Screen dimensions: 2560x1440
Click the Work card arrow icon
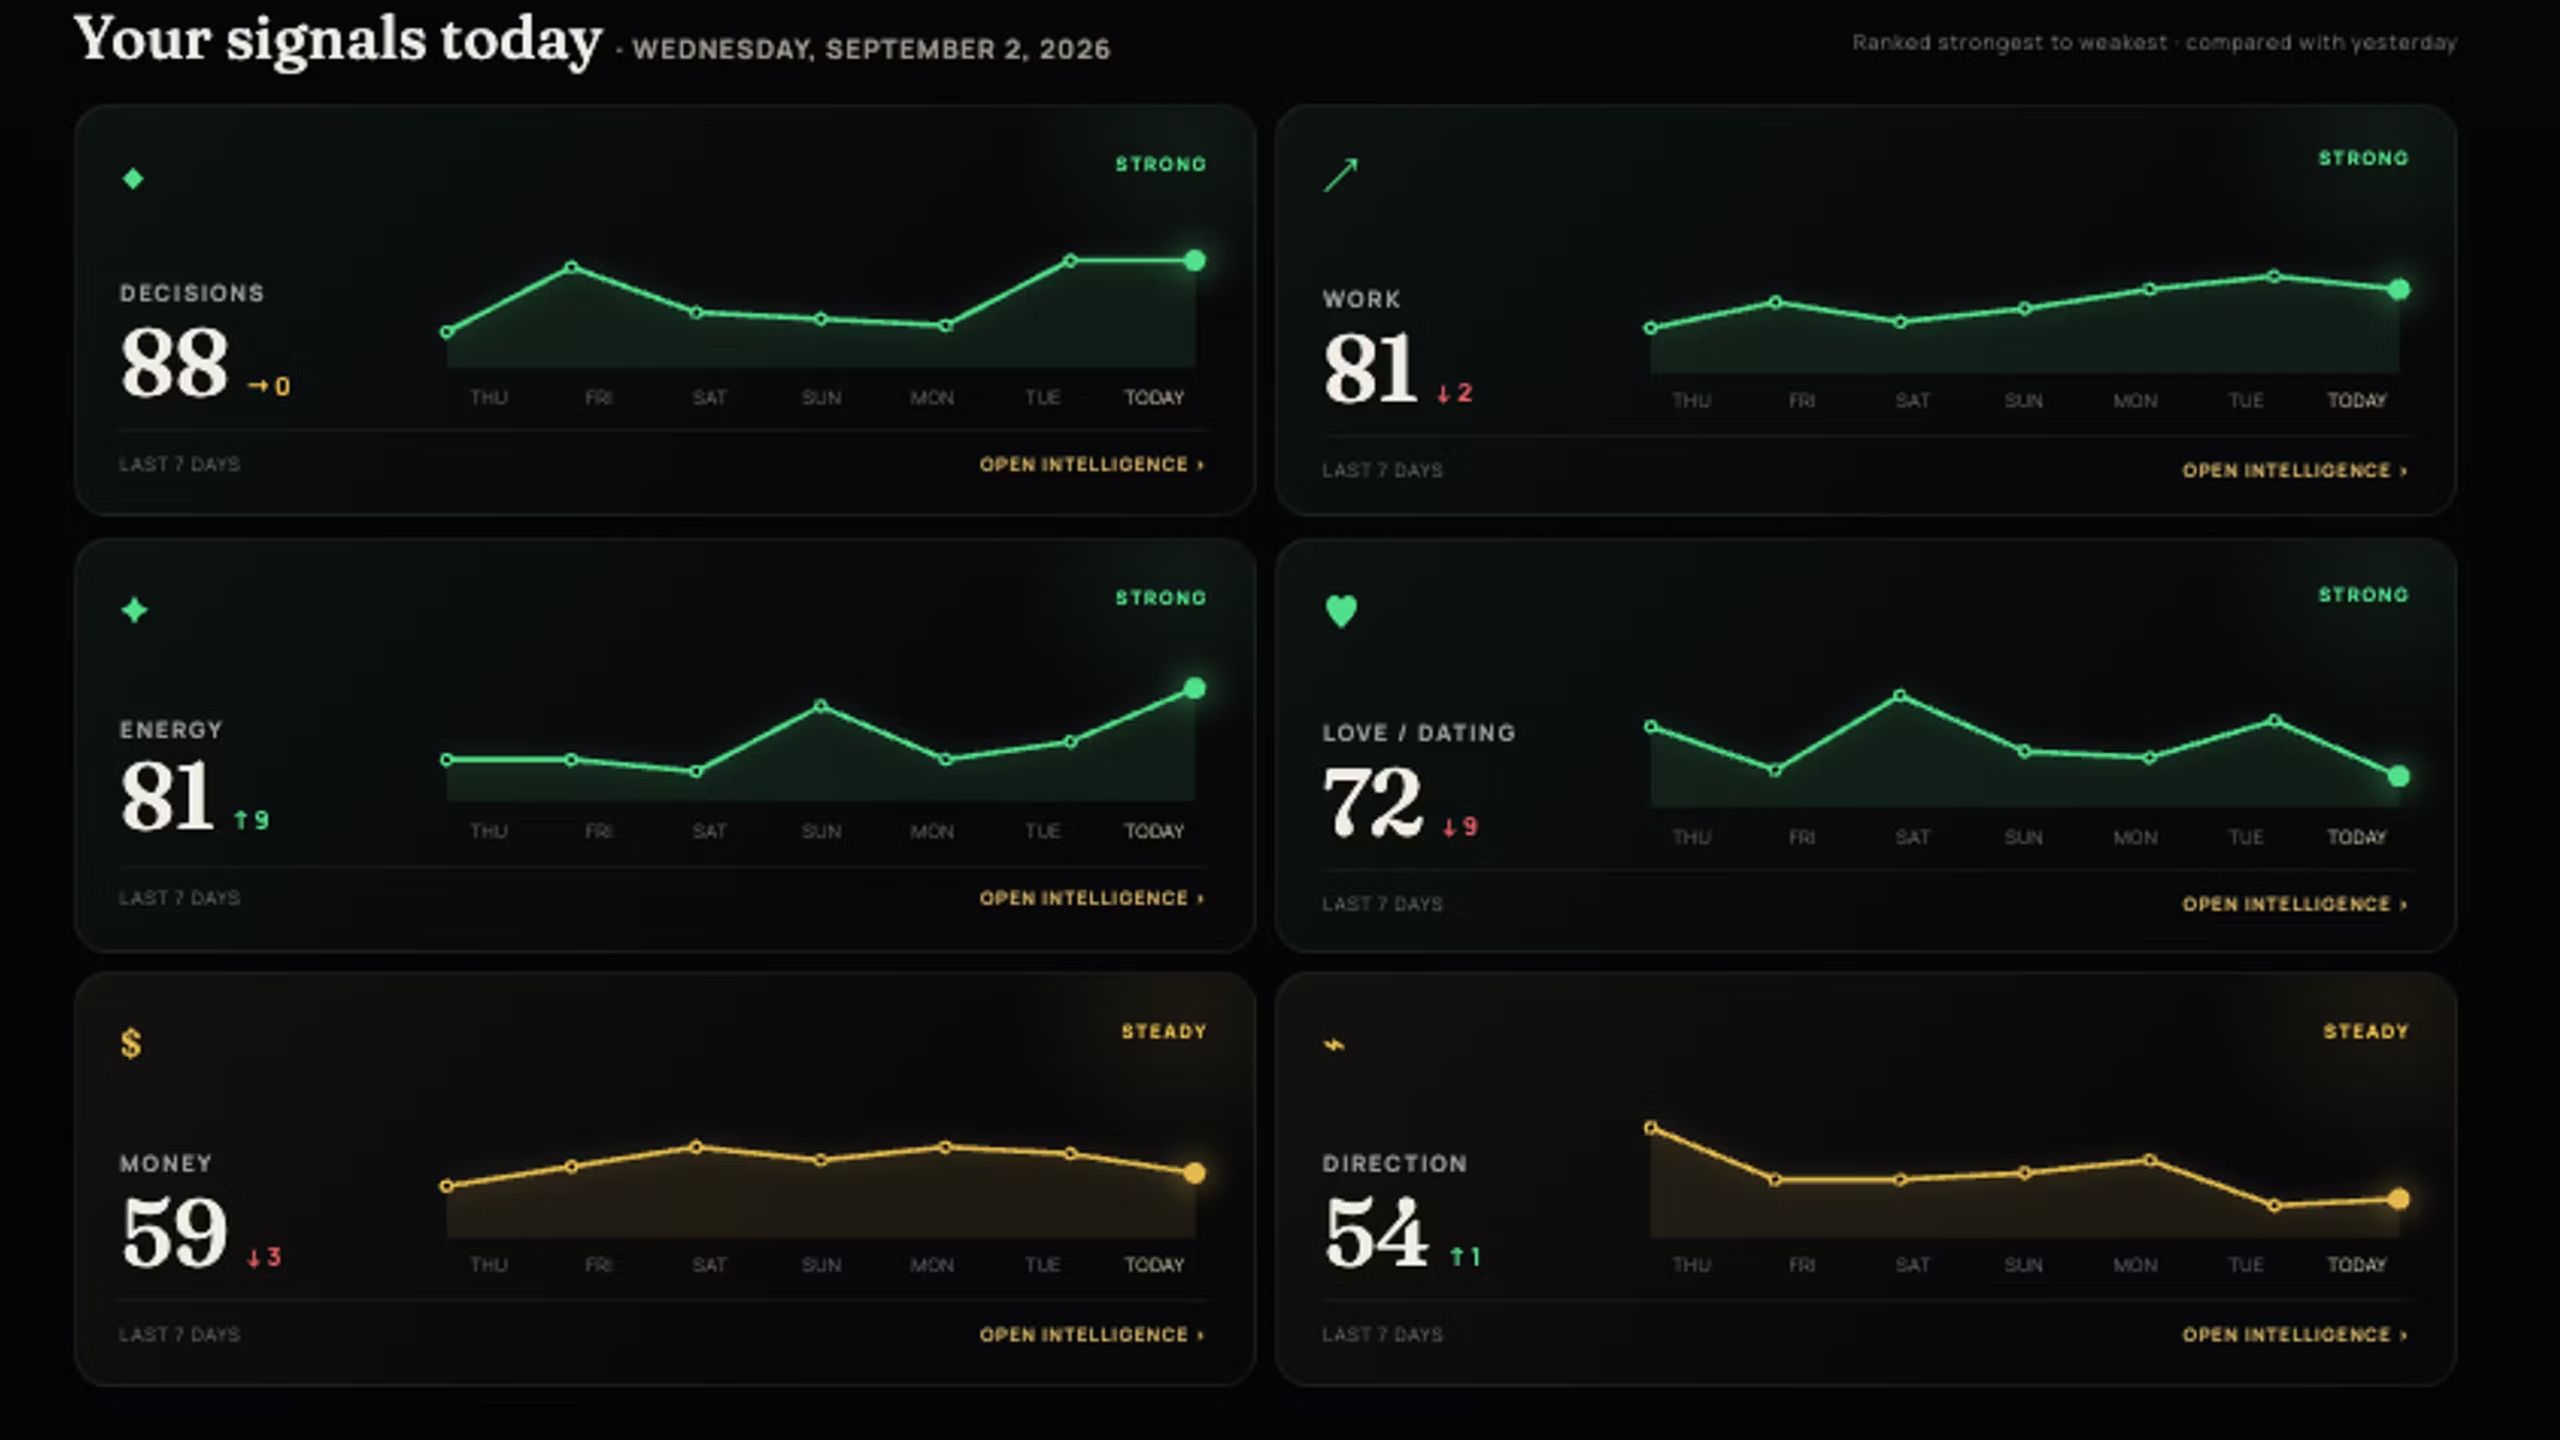pyautogui.click(x=1341, y=174)
